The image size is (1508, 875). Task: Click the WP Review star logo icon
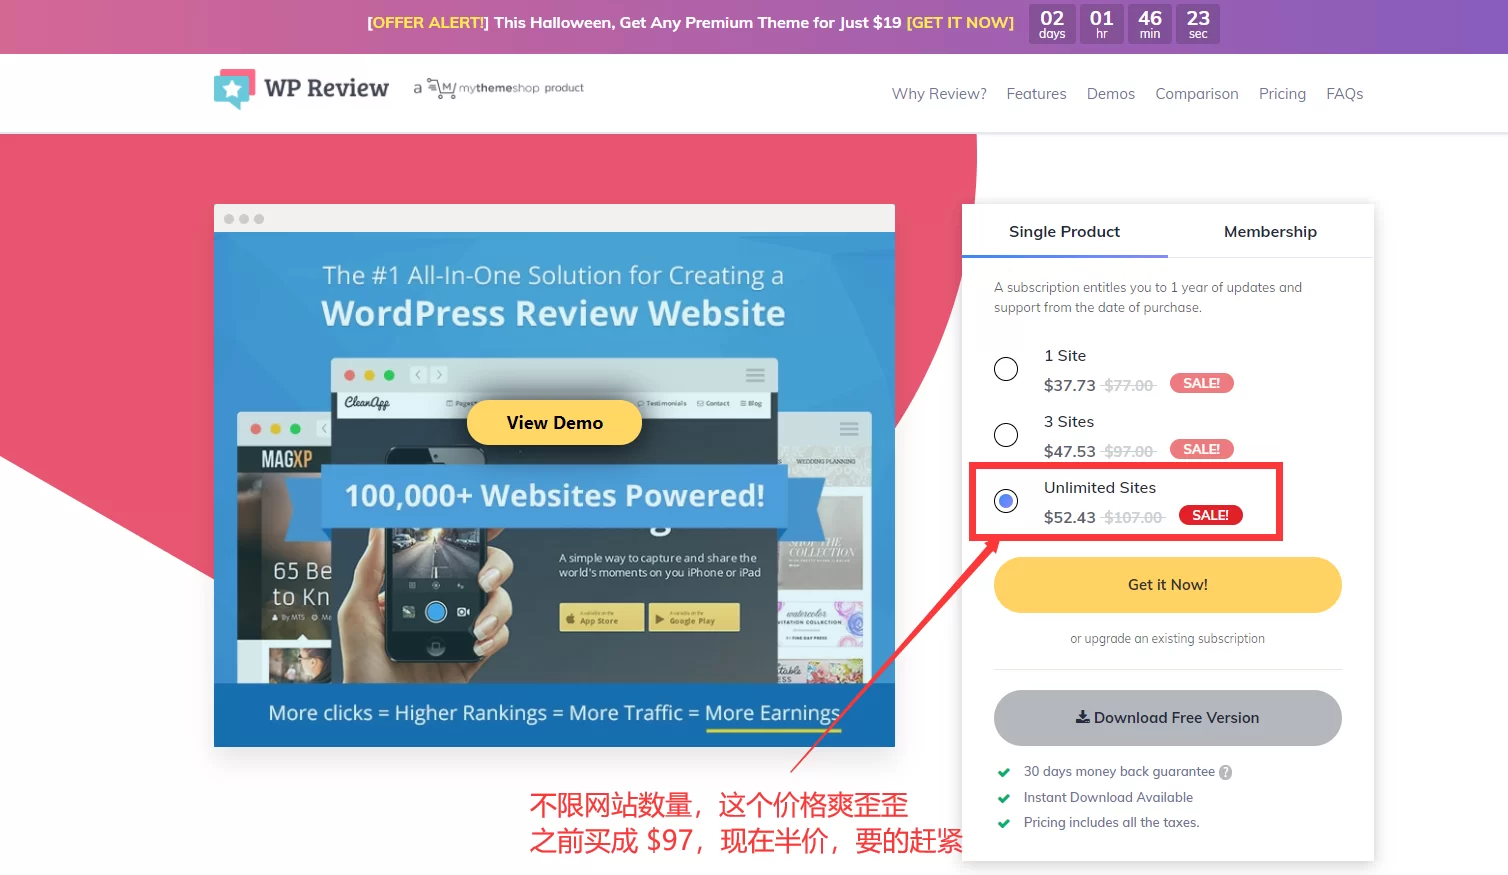(x=234, y=89)
